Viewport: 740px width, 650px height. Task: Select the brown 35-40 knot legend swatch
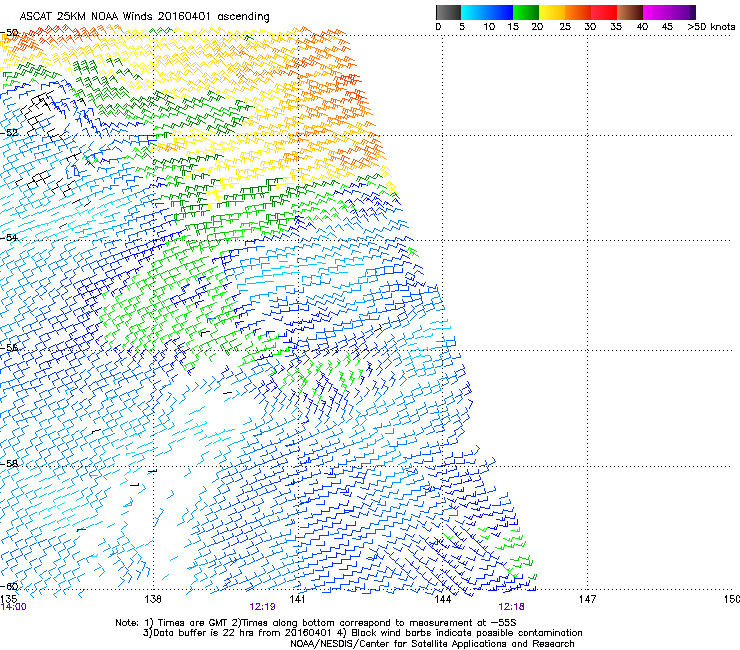[630, 12]
